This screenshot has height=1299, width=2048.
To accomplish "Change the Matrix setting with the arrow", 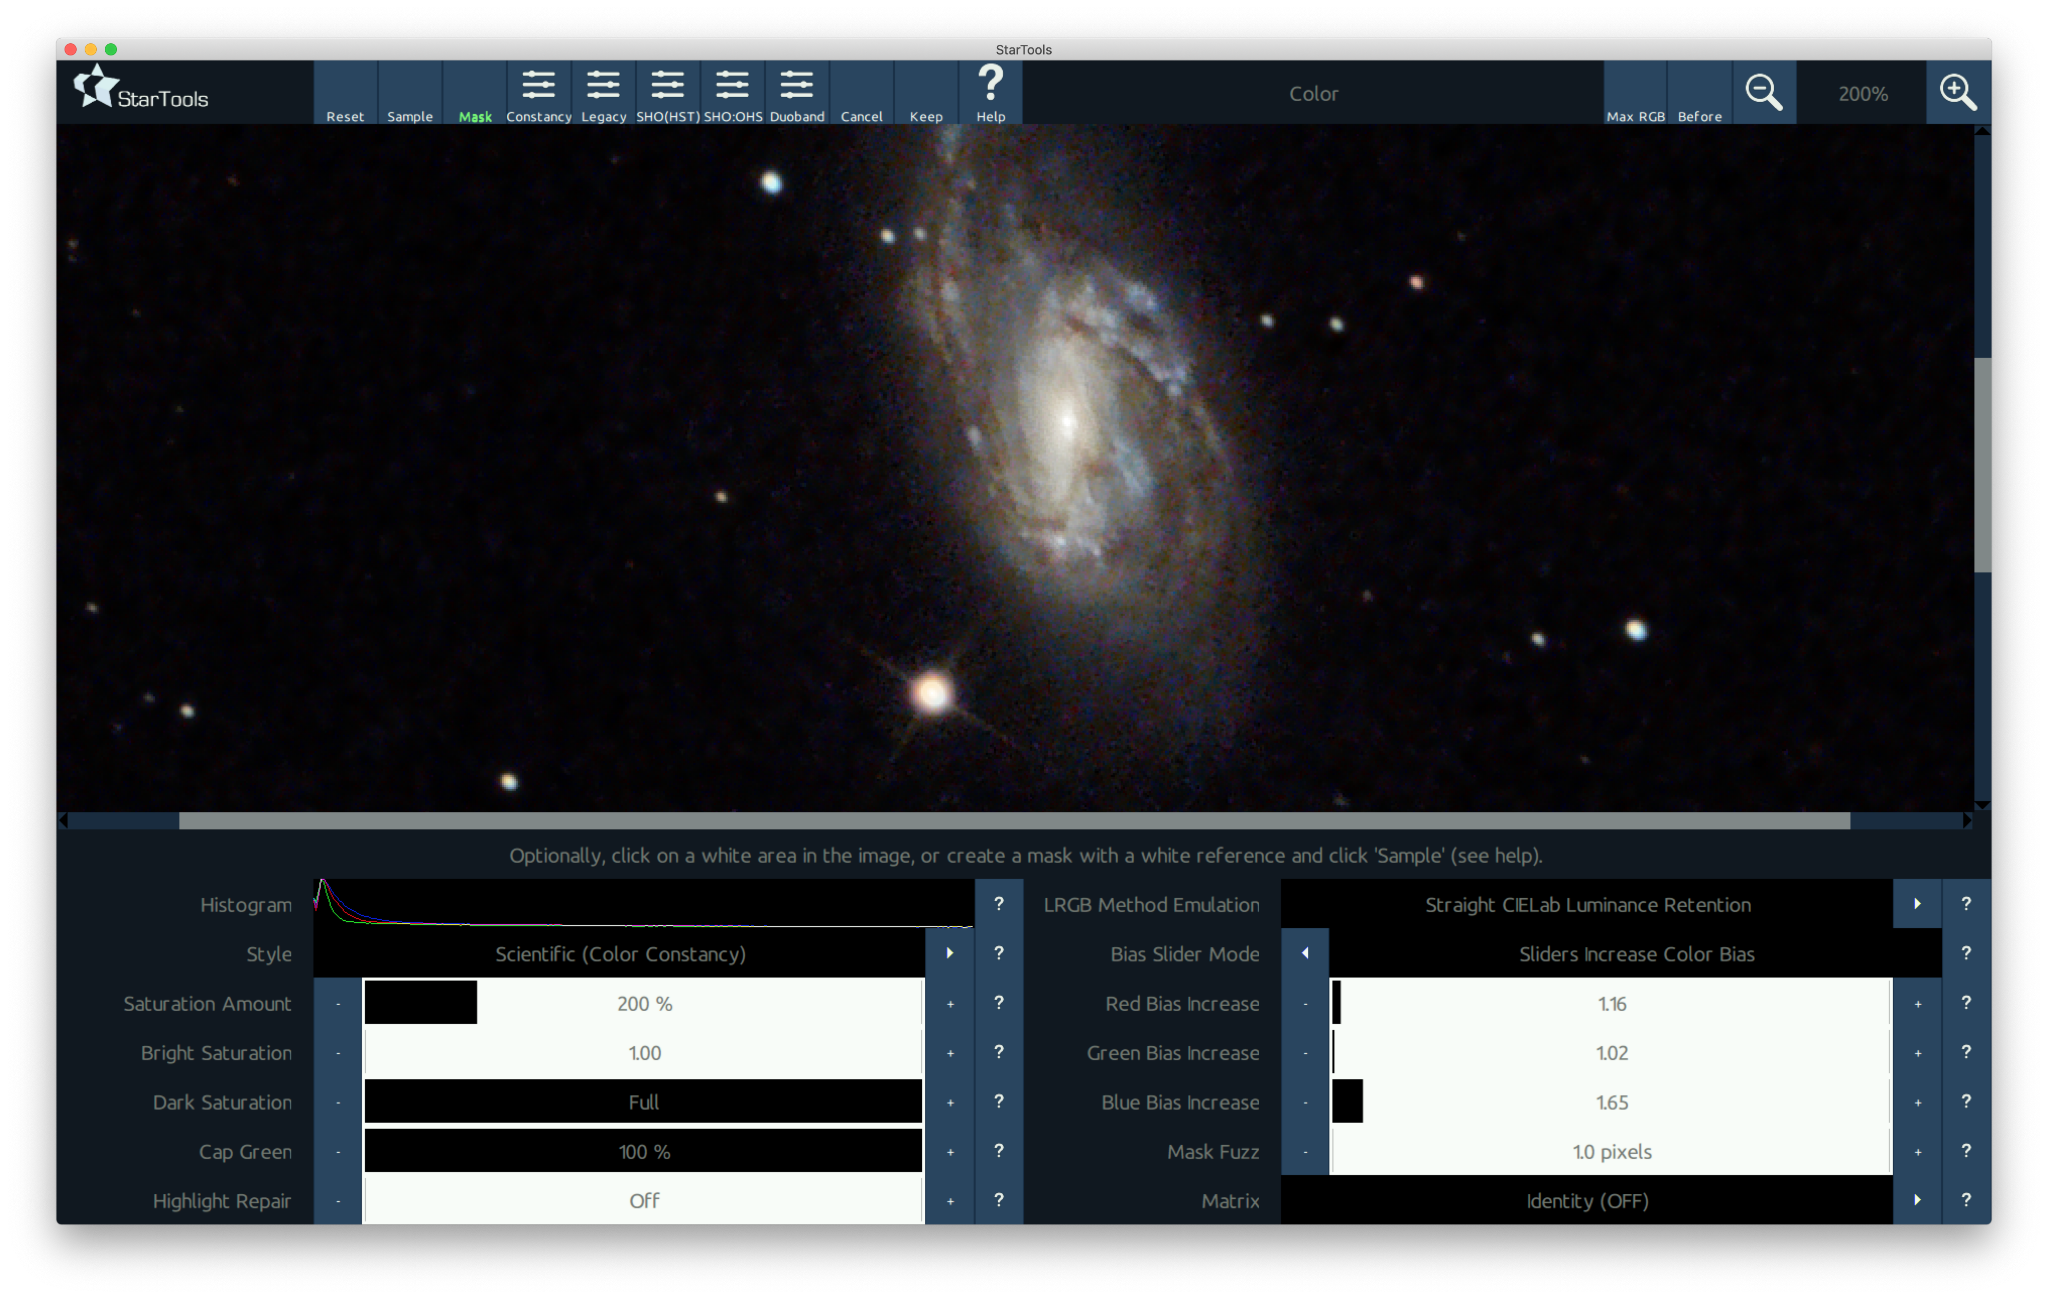I will click(1917, 1200).
